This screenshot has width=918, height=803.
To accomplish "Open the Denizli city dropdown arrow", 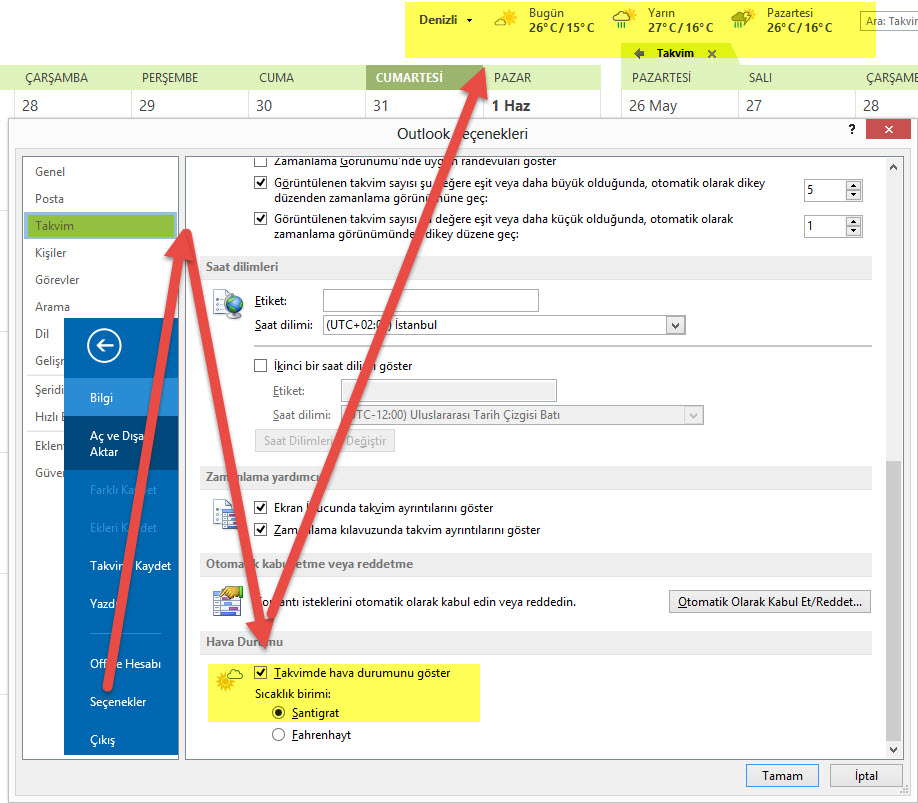I will point(469,20).
